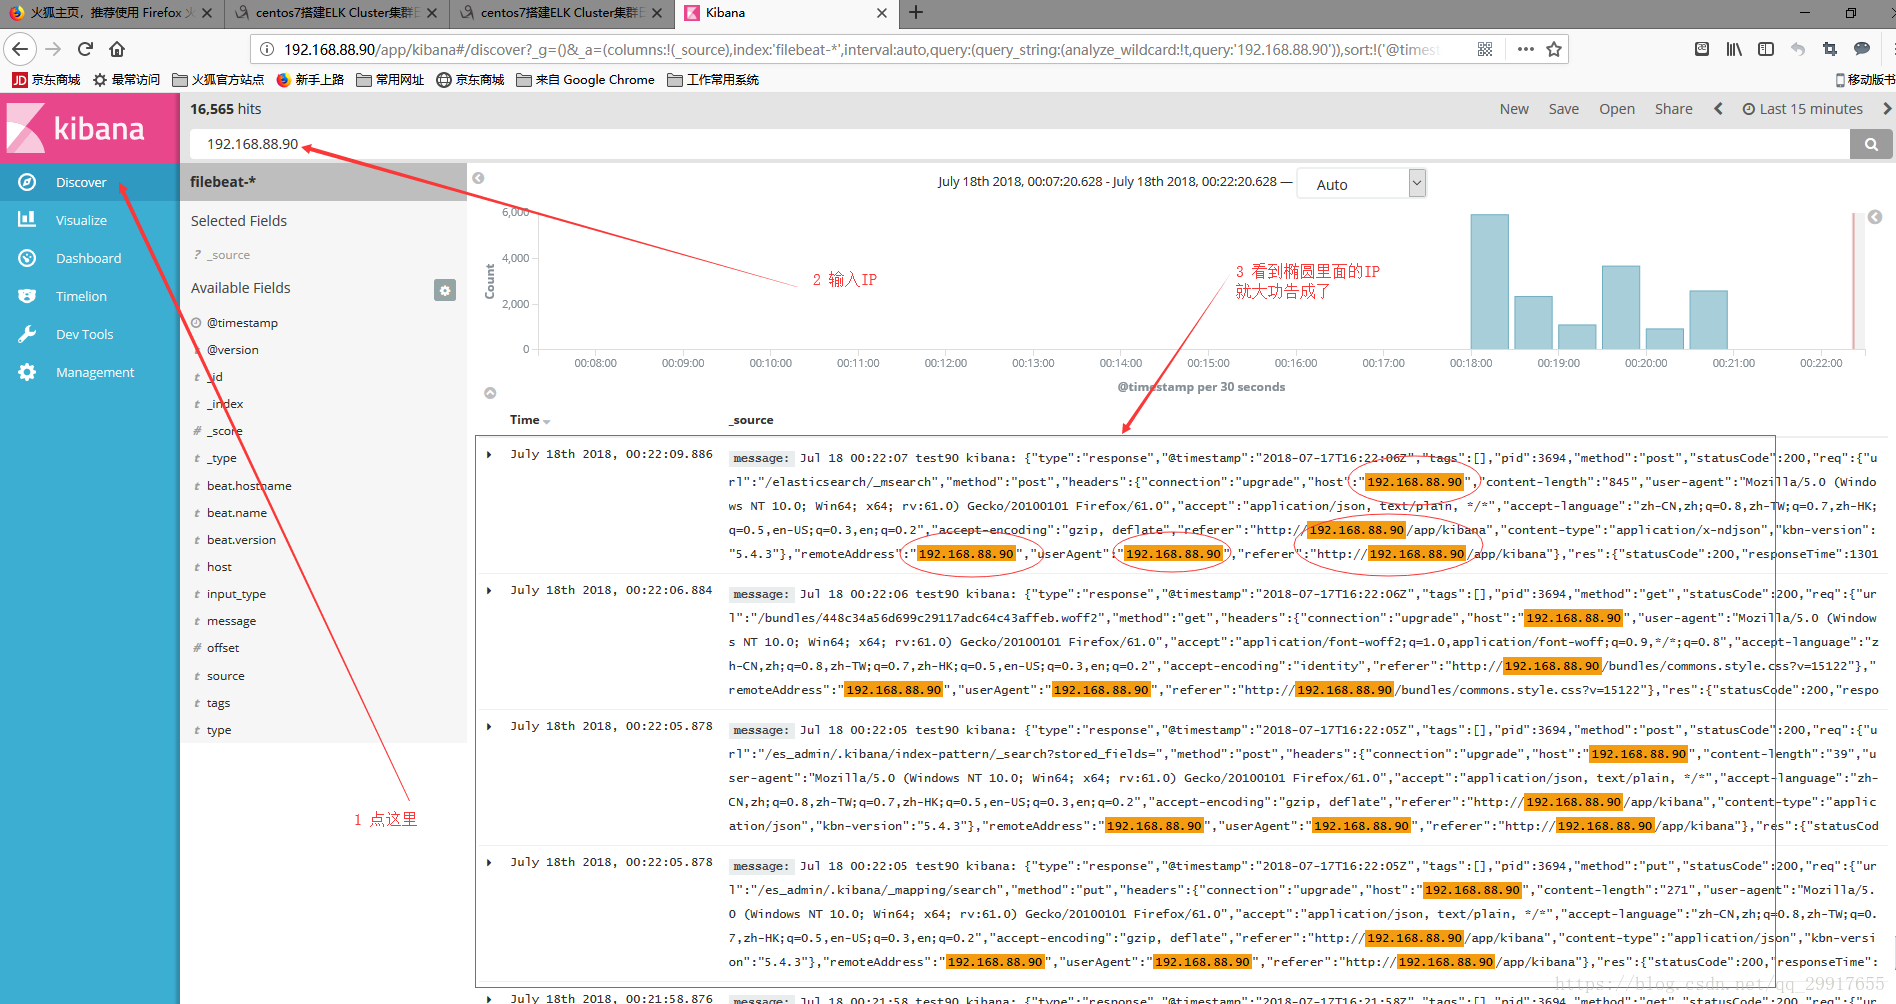
Task: Select the beat.hostname field
Action: coord(249,486)
